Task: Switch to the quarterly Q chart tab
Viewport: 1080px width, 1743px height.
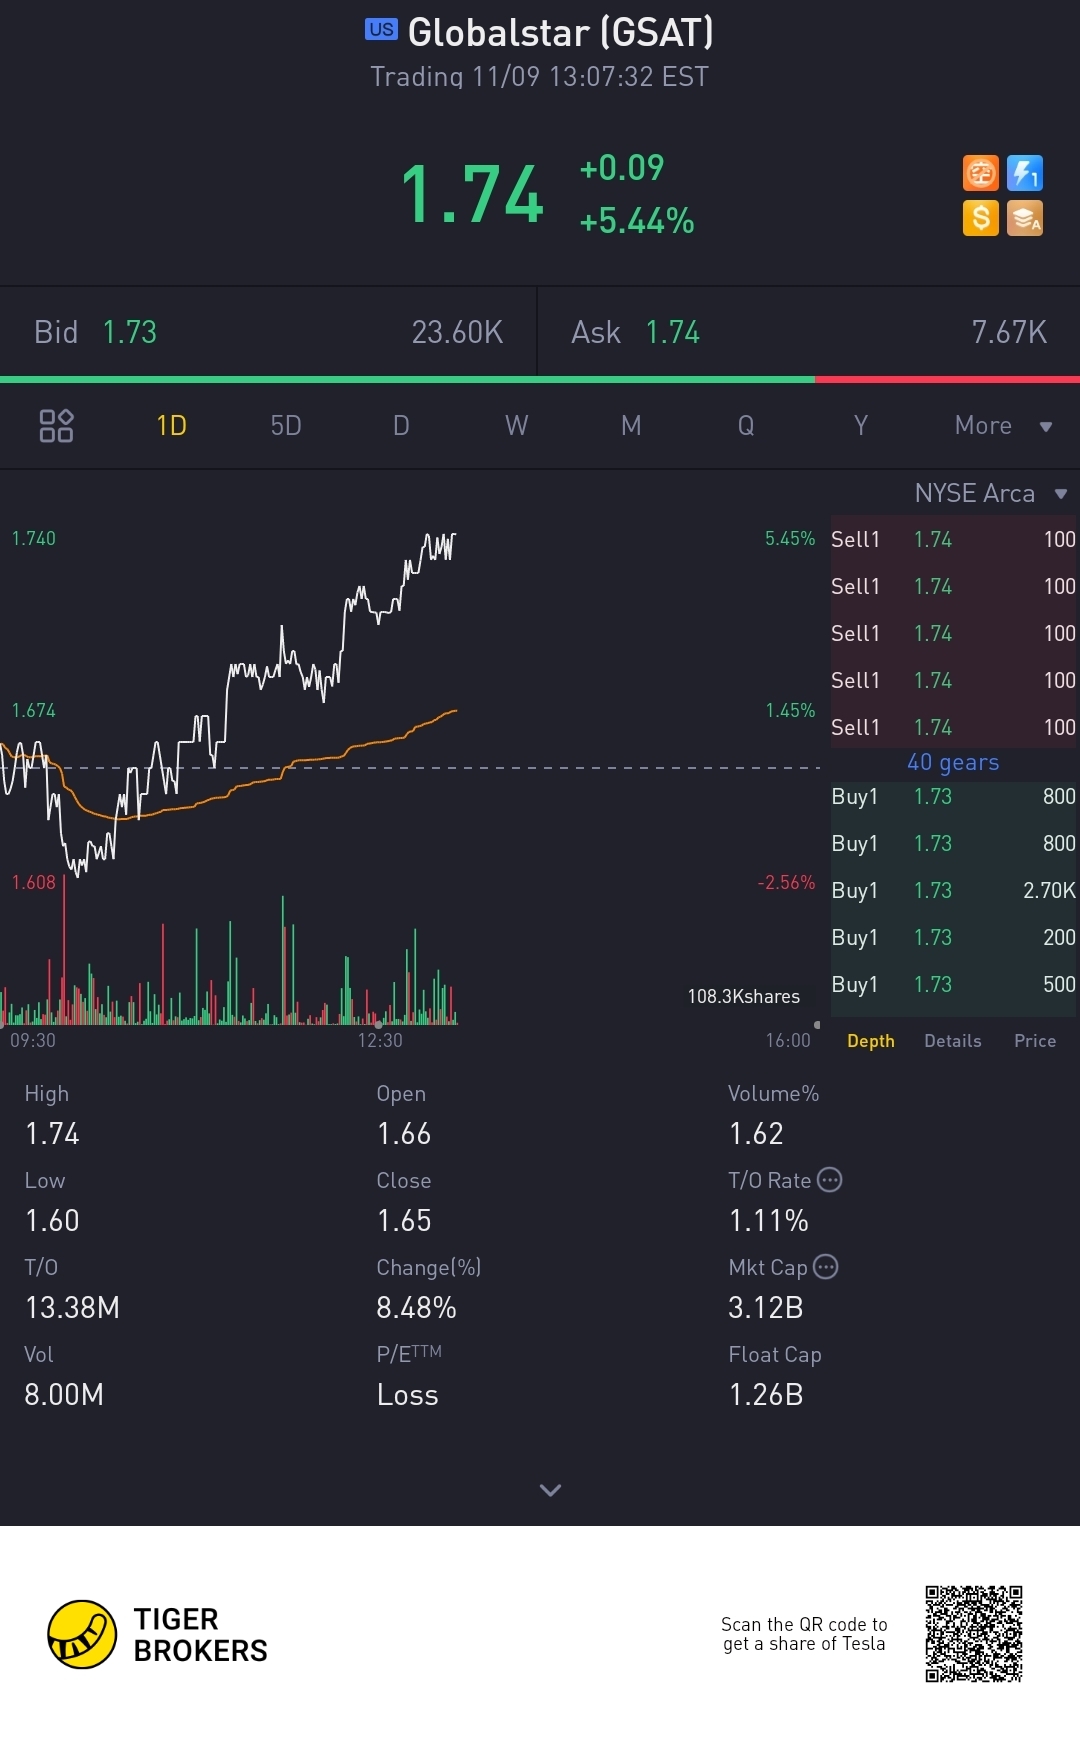Action: click(746, 426)
